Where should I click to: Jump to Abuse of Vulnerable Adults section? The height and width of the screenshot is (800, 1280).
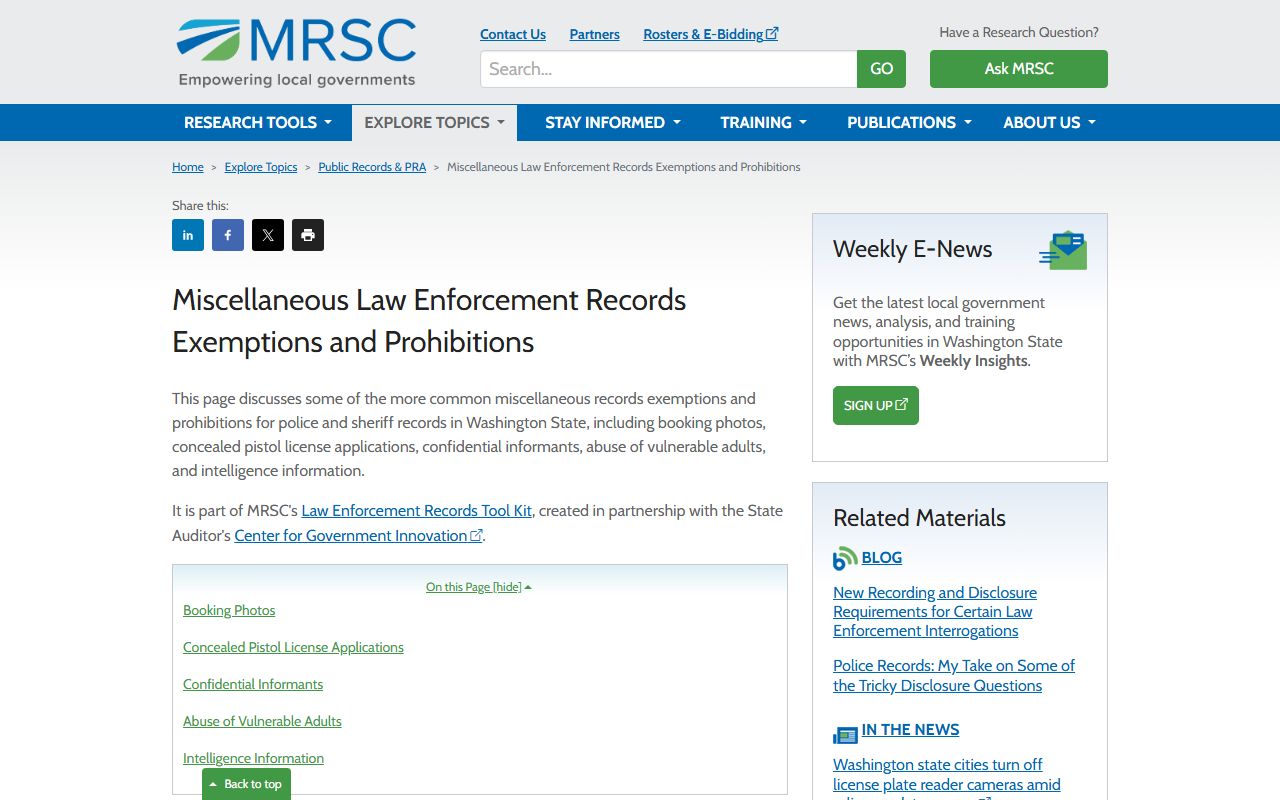(262, 721)
